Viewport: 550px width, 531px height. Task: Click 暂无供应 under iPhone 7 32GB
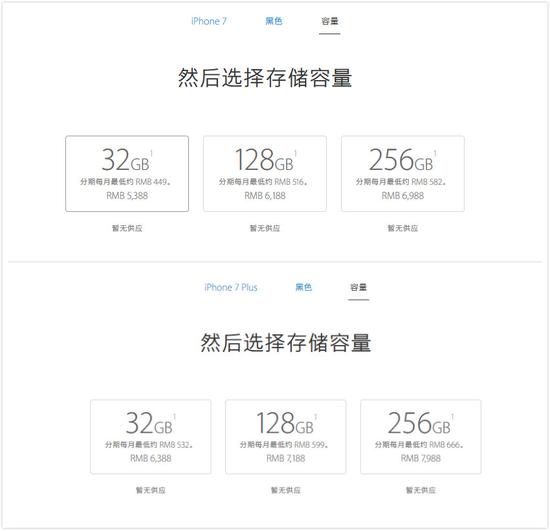[127, 228]
